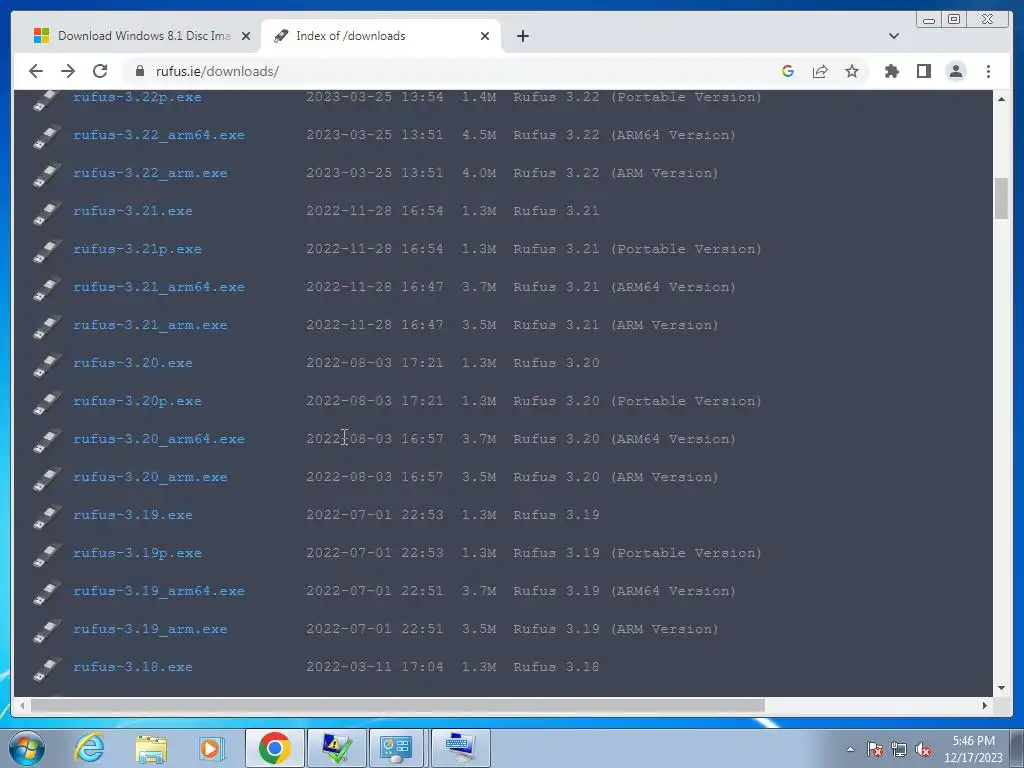Viewport: 1024px width, 768px height.
Task: Share this page via share icon
Action: click(x=820, y=71)
